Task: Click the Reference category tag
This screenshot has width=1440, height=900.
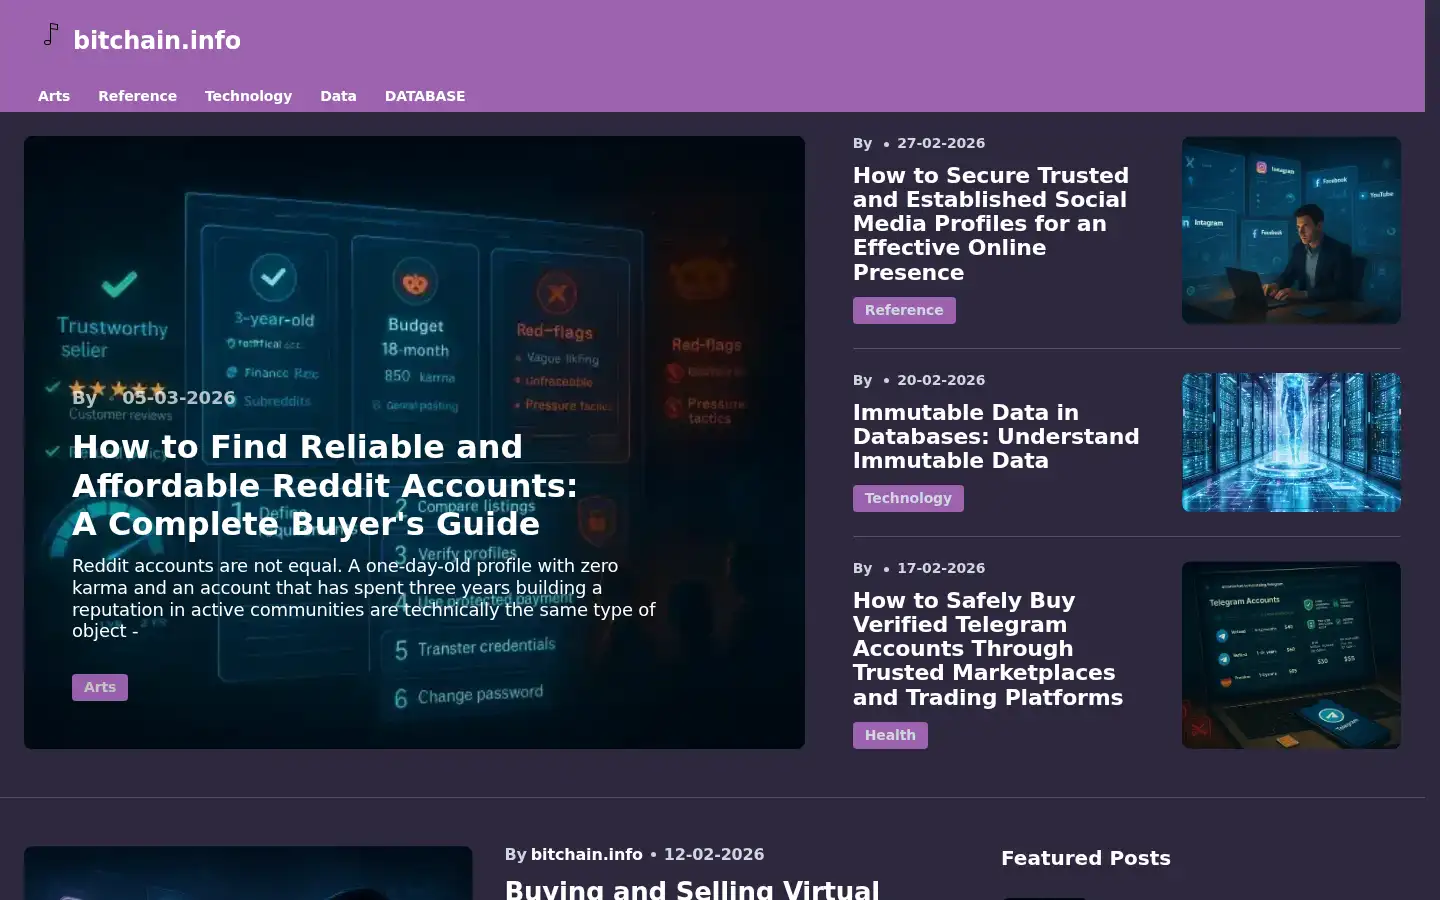Action: click(904, 310)
